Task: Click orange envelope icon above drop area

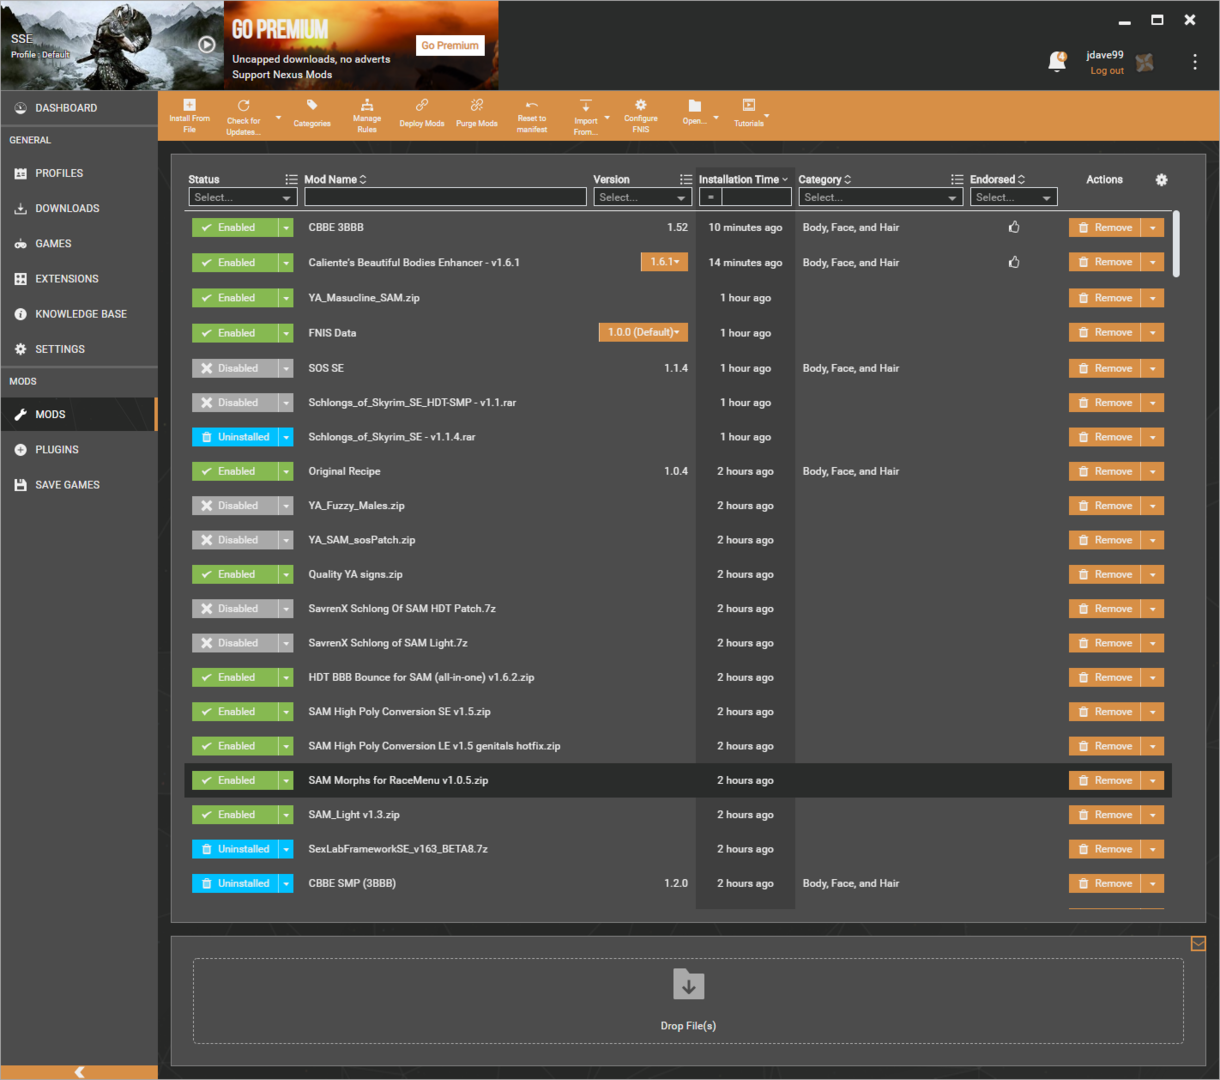Action: (1198, 943)
